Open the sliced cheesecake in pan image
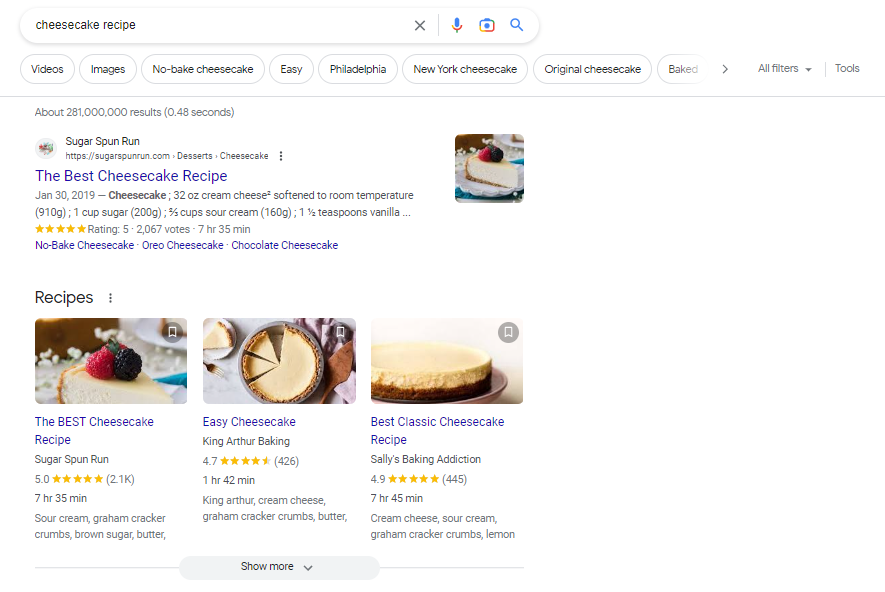This screenshot has height=592, width=885. 279,361
